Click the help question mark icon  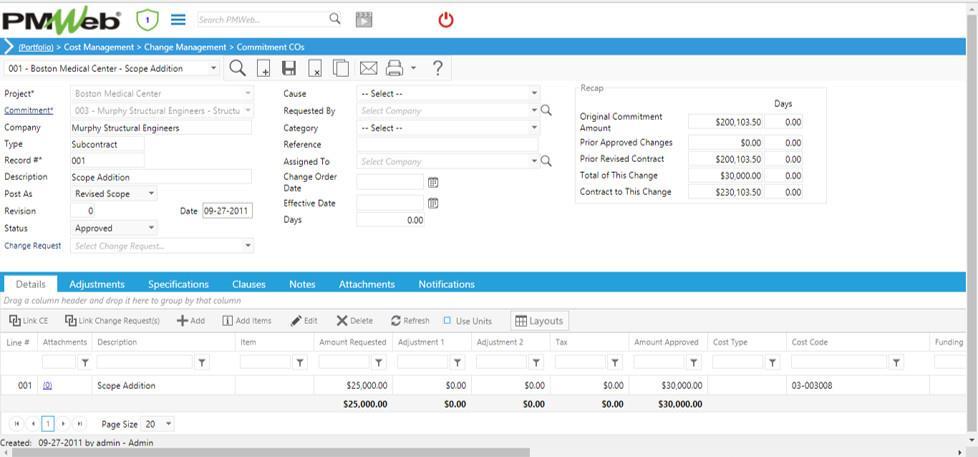pyautogui.click(x=438, y=68)
